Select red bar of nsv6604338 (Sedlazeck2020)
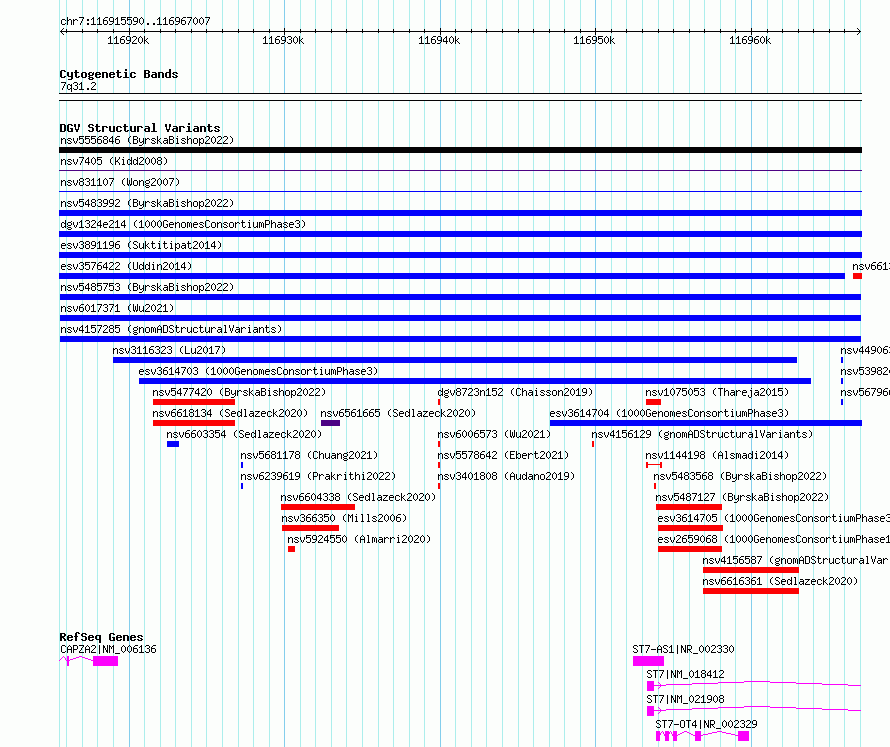Viewport: 890px width, 747px height. click(x=318, y=507)
